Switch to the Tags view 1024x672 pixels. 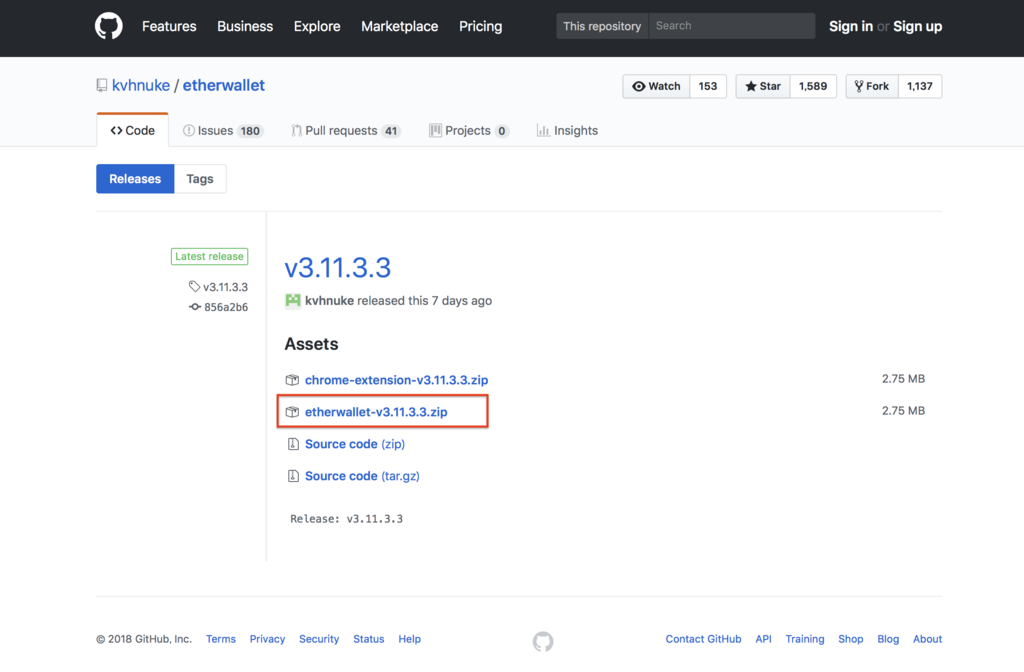[x=200, y=179]
